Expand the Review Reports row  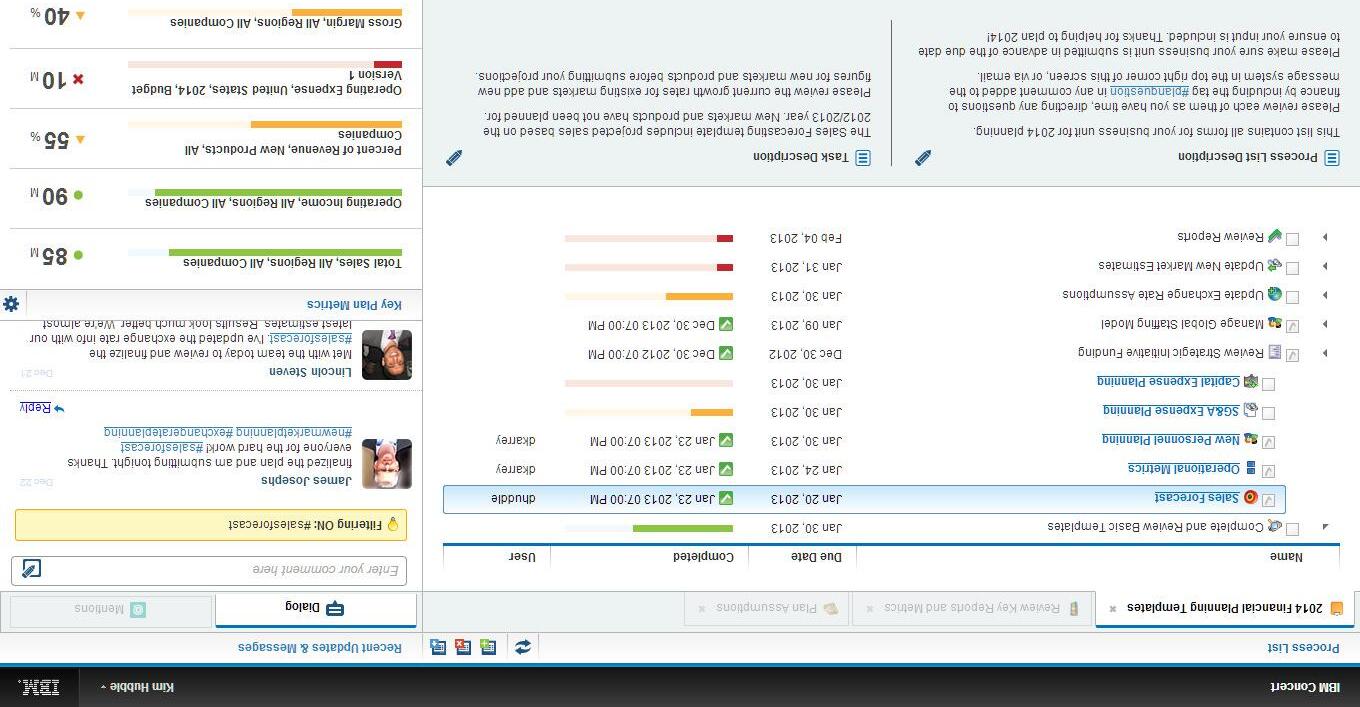(x=1326, y=237)
